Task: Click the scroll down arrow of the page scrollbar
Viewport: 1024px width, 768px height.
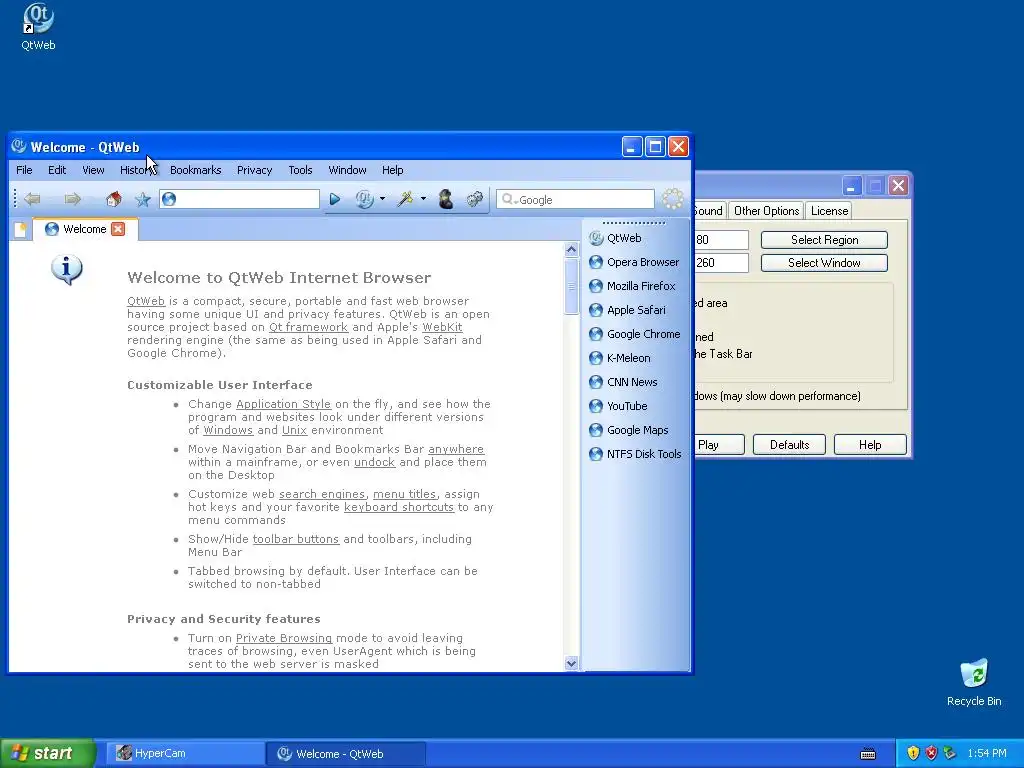Action: [571, 664]
